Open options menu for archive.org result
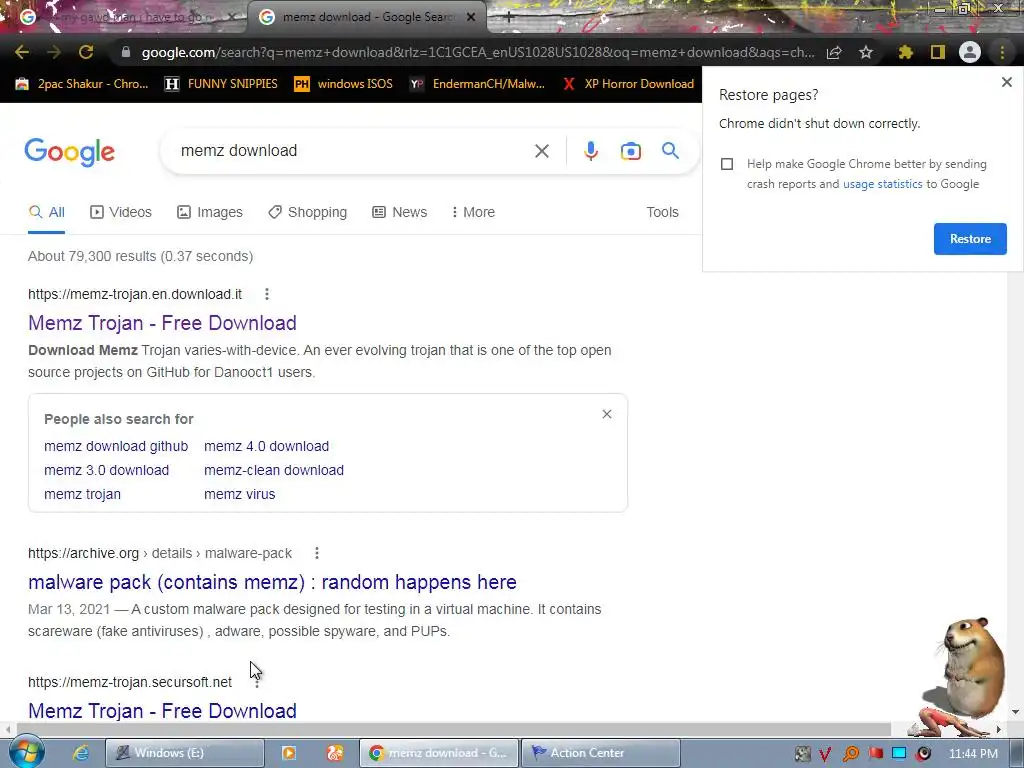Screen dimensions: 1024x768 click(x=317, y=553)
